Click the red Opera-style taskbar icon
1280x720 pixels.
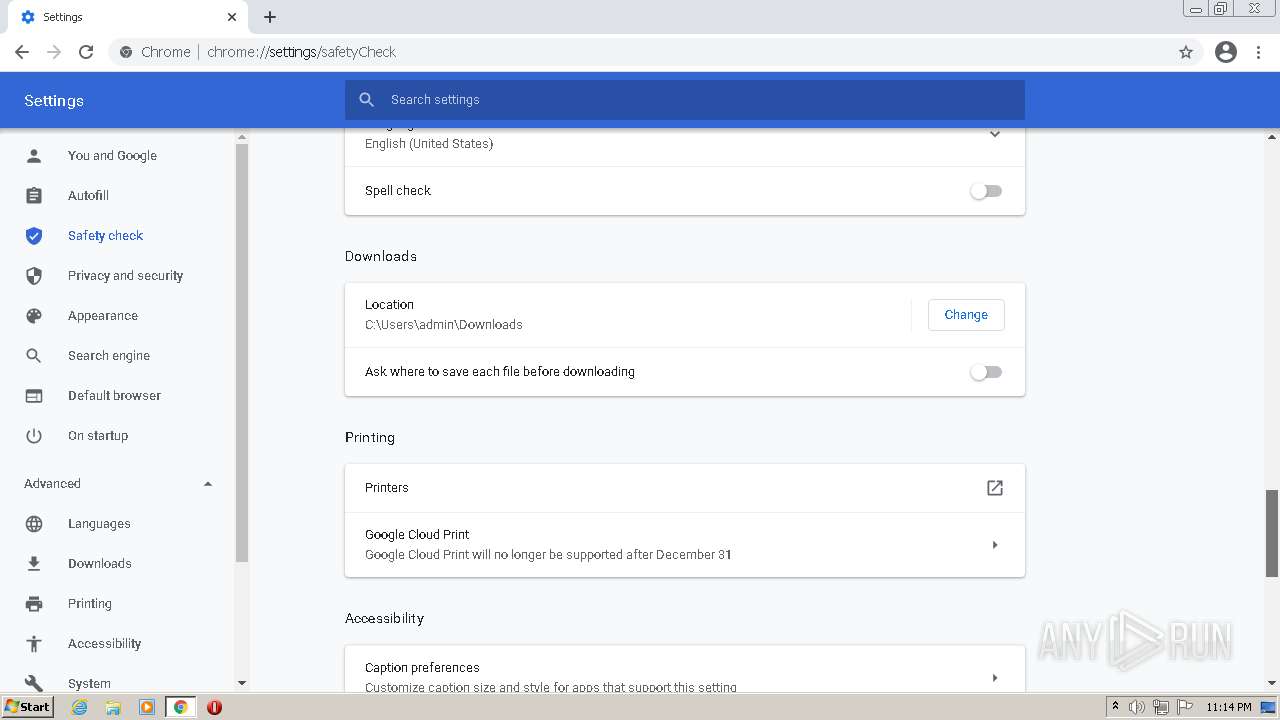[x=214, y=707]
